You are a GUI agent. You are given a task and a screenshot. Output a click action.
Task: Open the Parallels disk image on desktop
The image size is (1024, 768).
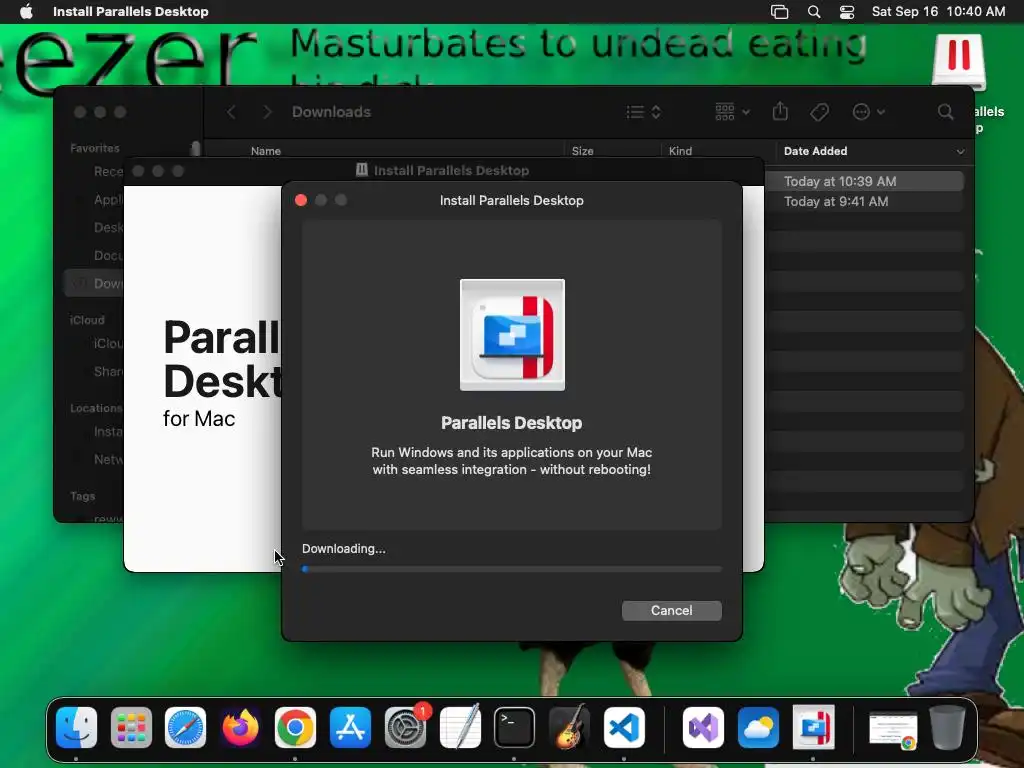click(958, 62)
